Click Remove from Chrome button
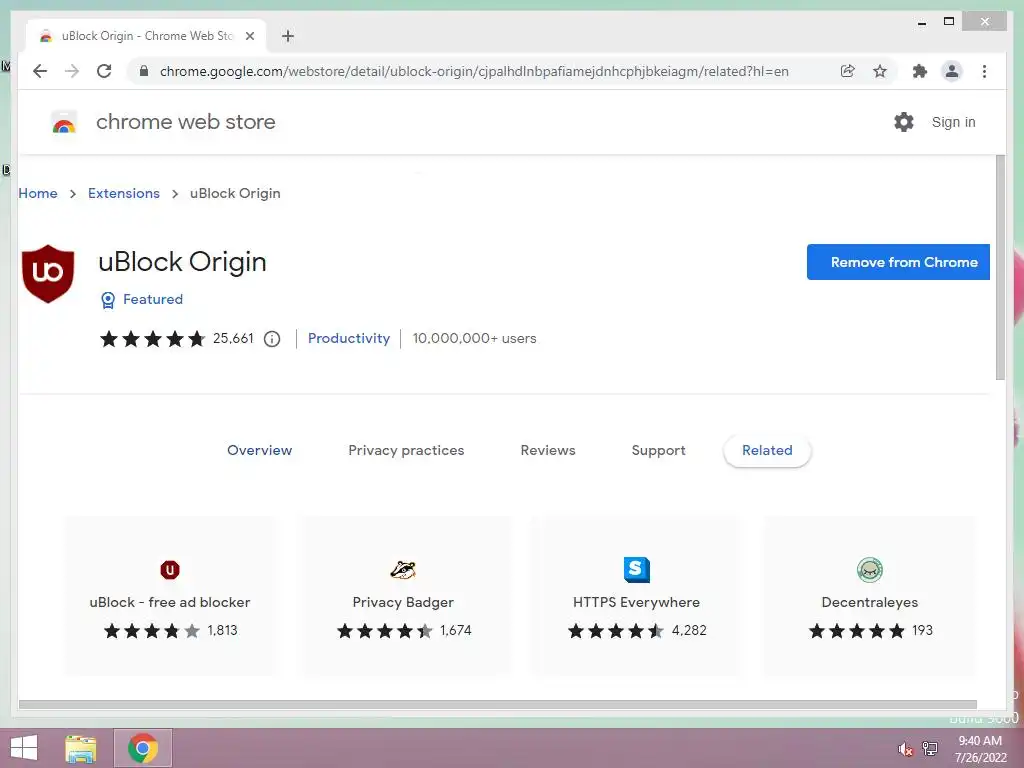Viewport: 1024px width, 768px height. pos(898,262)
